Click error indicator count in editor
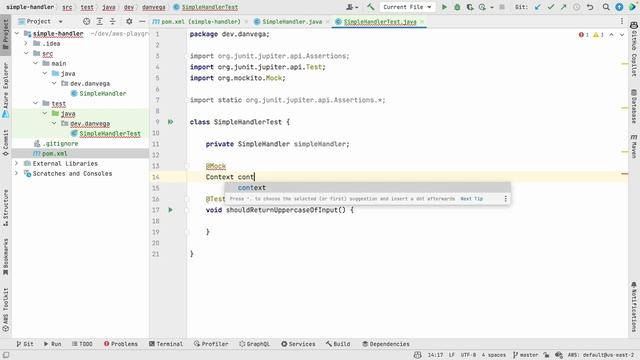 point(584,35)
